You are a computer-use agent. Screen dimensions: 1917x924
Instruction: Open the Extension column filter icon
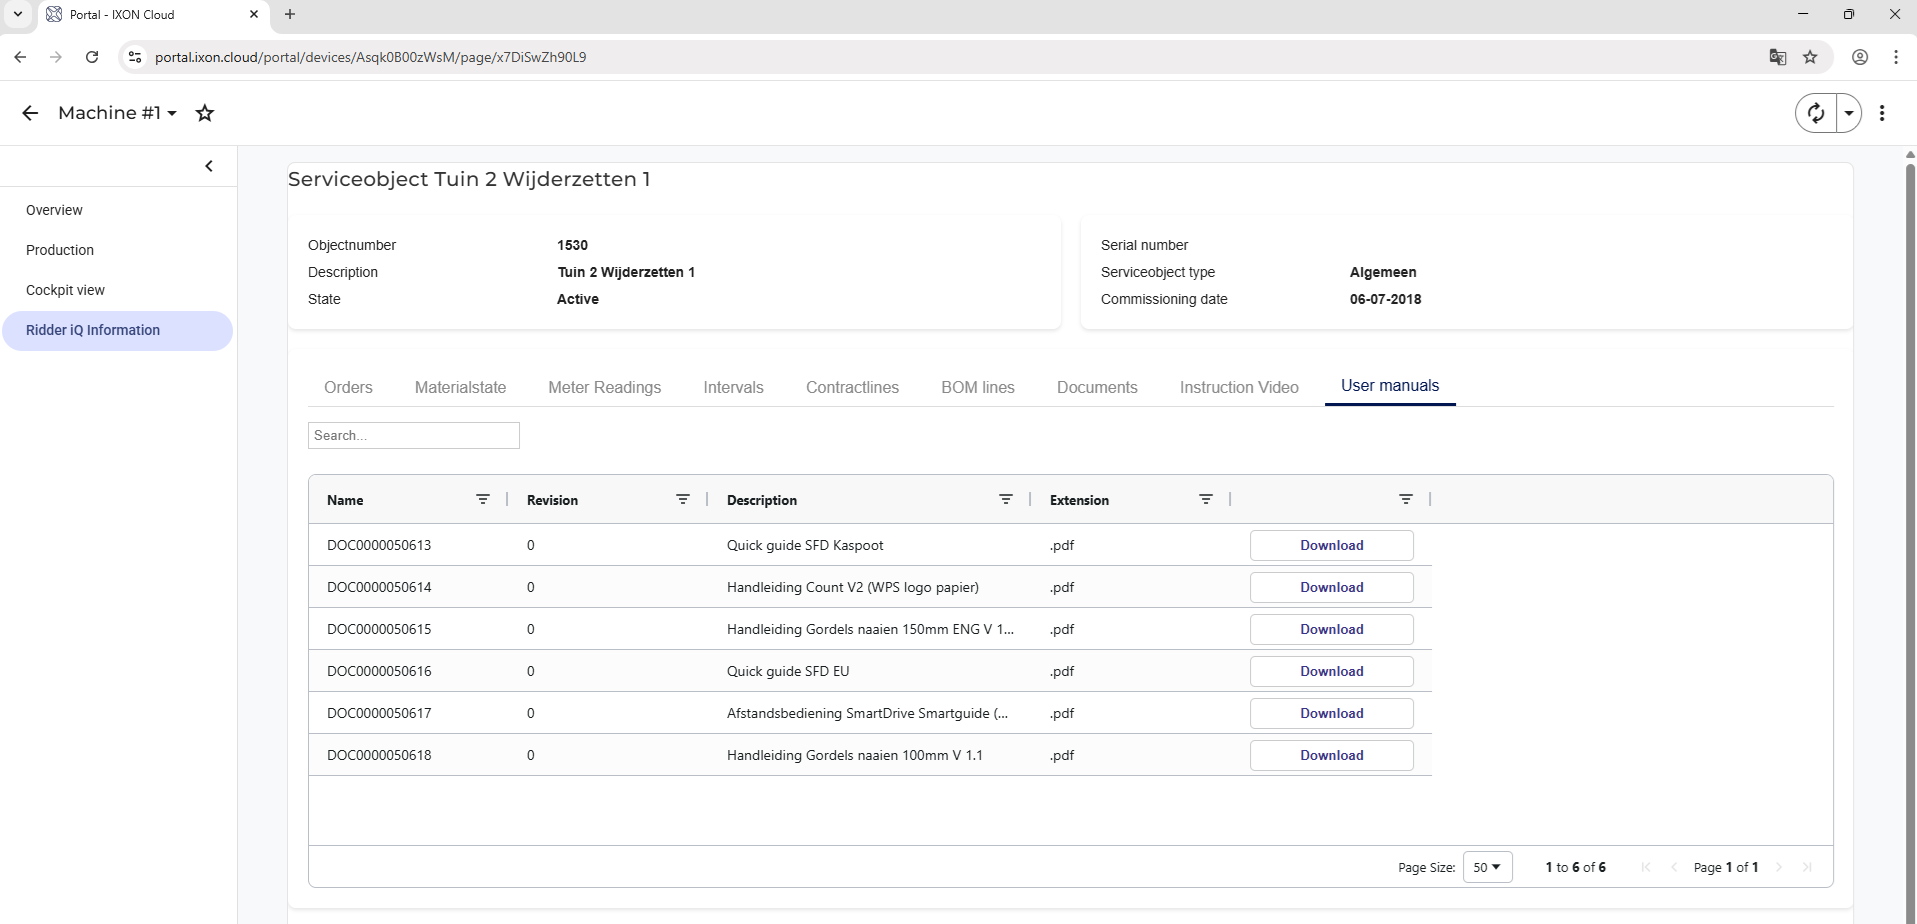(1205, 499)
